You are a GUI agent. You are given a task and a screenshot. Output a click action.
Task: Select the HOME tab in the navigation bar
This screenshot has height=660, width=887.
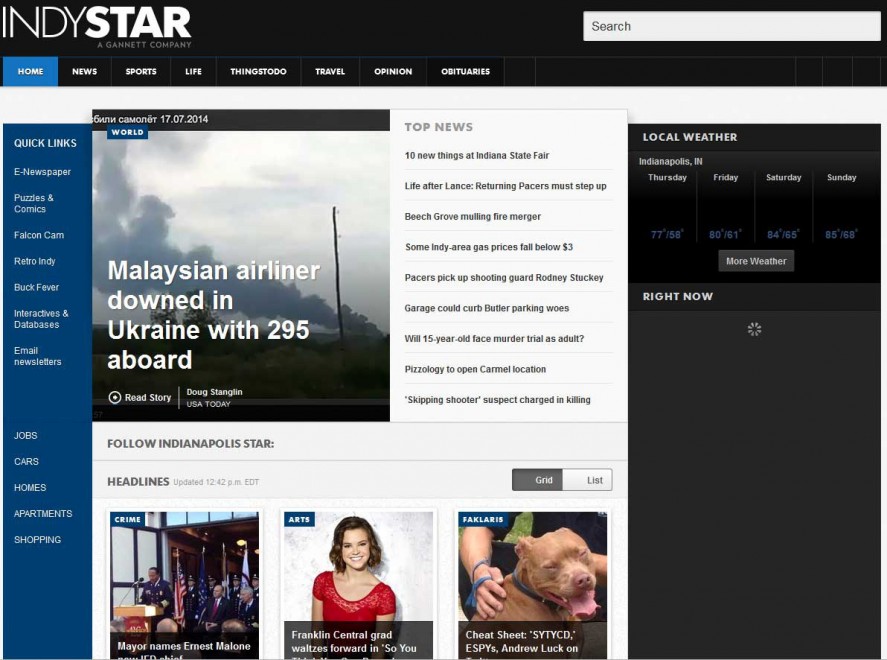[31, 72]
